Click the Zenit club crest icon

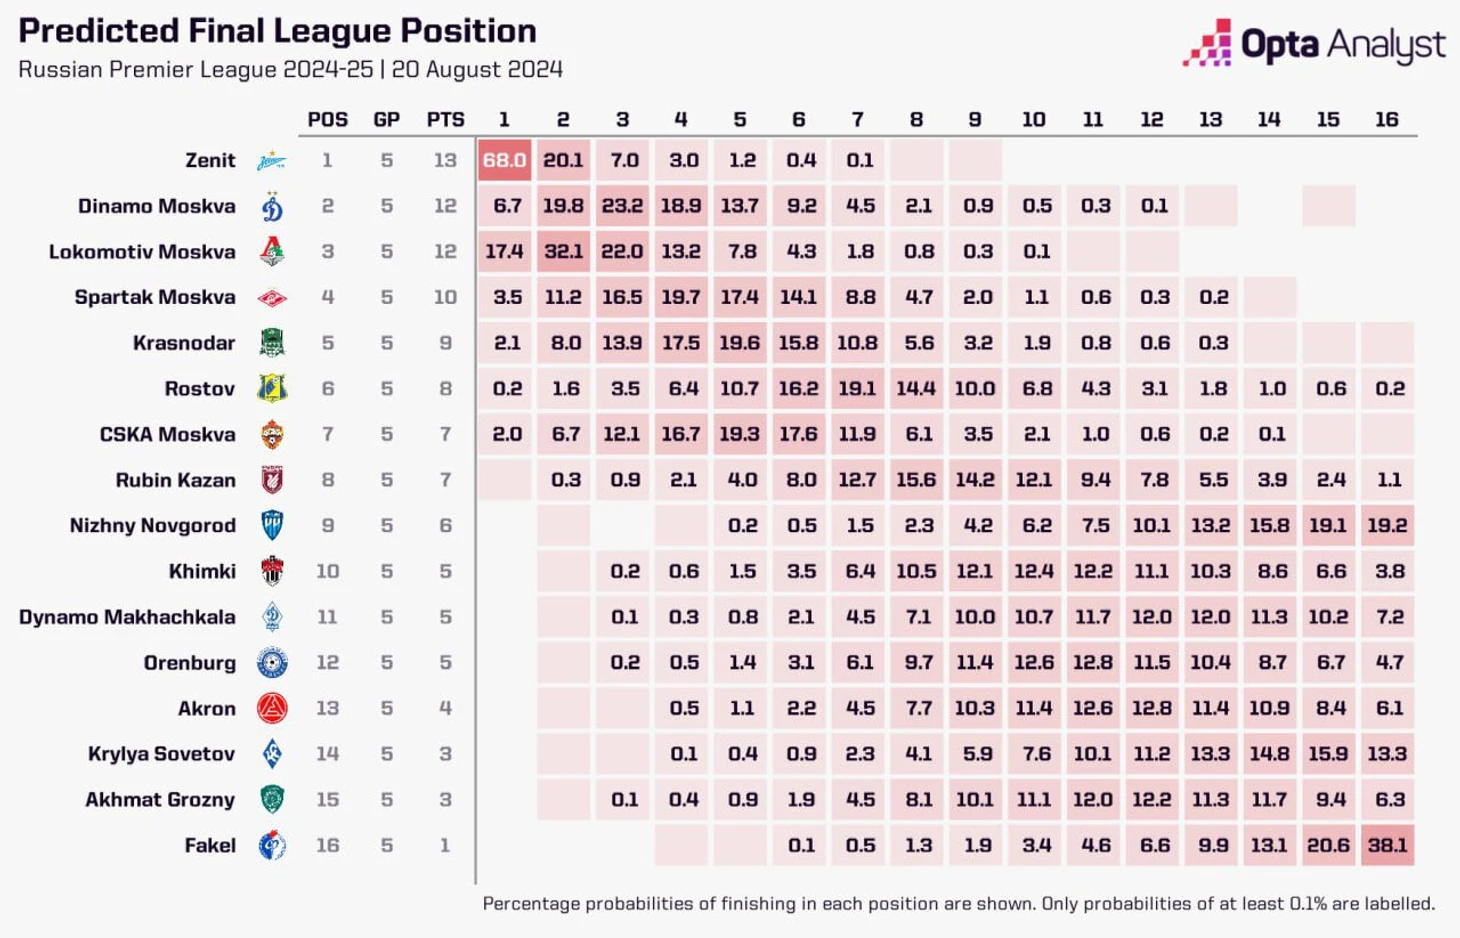pyautogui.click(x=271, y=161)
